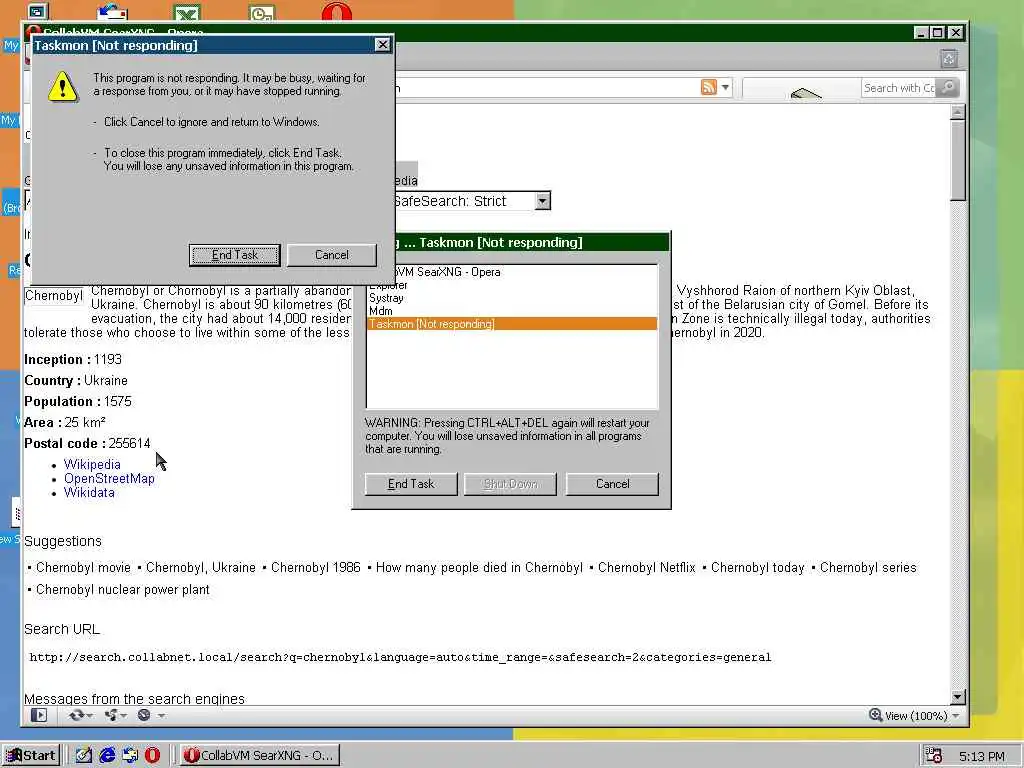This screenshot has height=768, width=1024.
Task: Click the vertical scrollbar thumb in Opera
Action: point(957,160)
